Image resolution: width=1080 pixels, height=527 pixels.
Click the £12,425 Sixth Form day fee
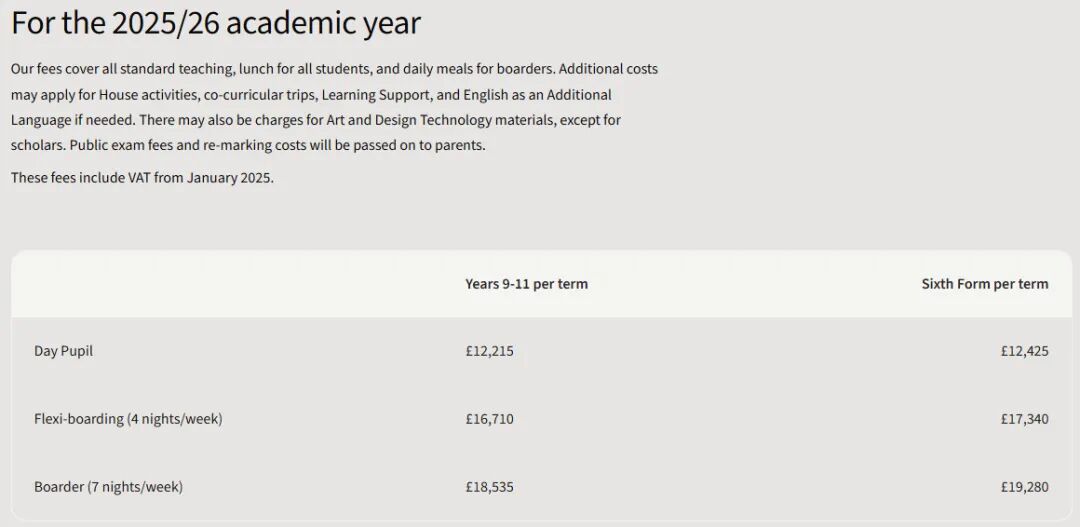pos(1024,351)
